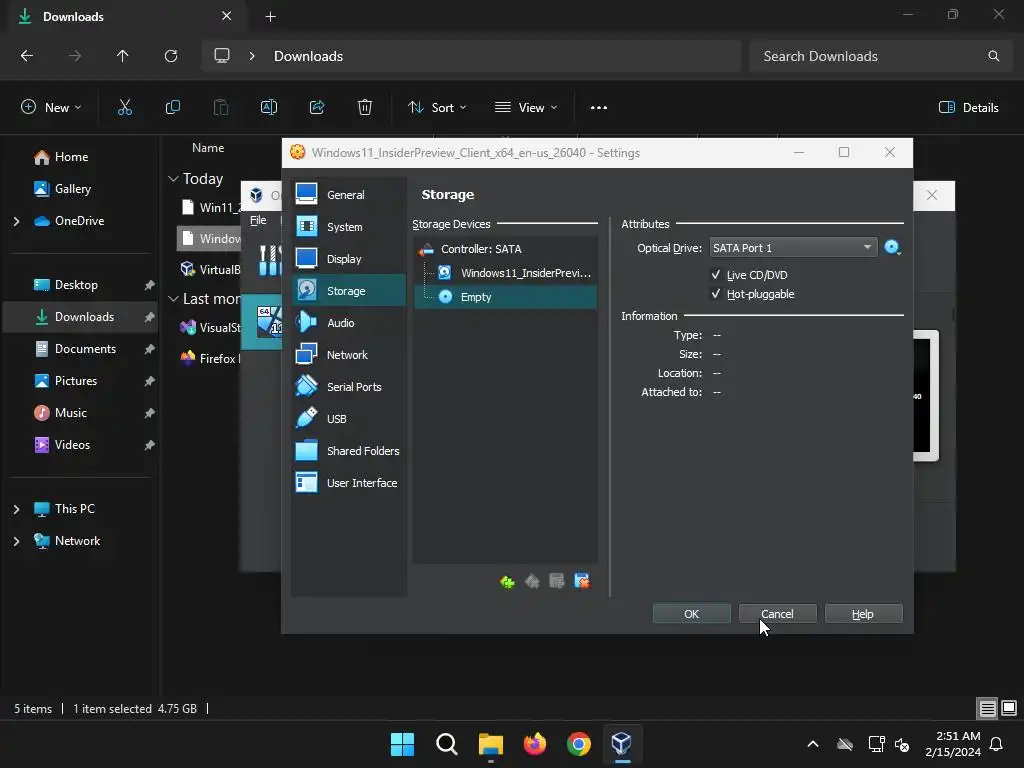Image resolution: width=1024 pixels, height=768 pixels.
Task: Click the Name column header
Action: pyautogui.click(x=208, y=148)
